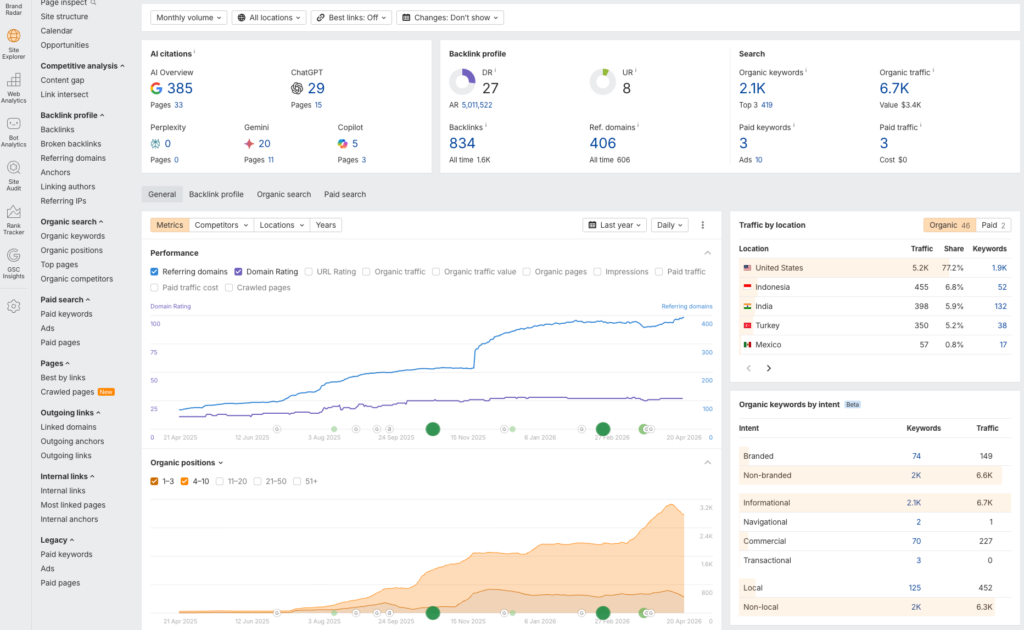Click the Perplexity logo icon
Image resolution: width=1024 pixels, height=630 pixels.
(155, 144)
